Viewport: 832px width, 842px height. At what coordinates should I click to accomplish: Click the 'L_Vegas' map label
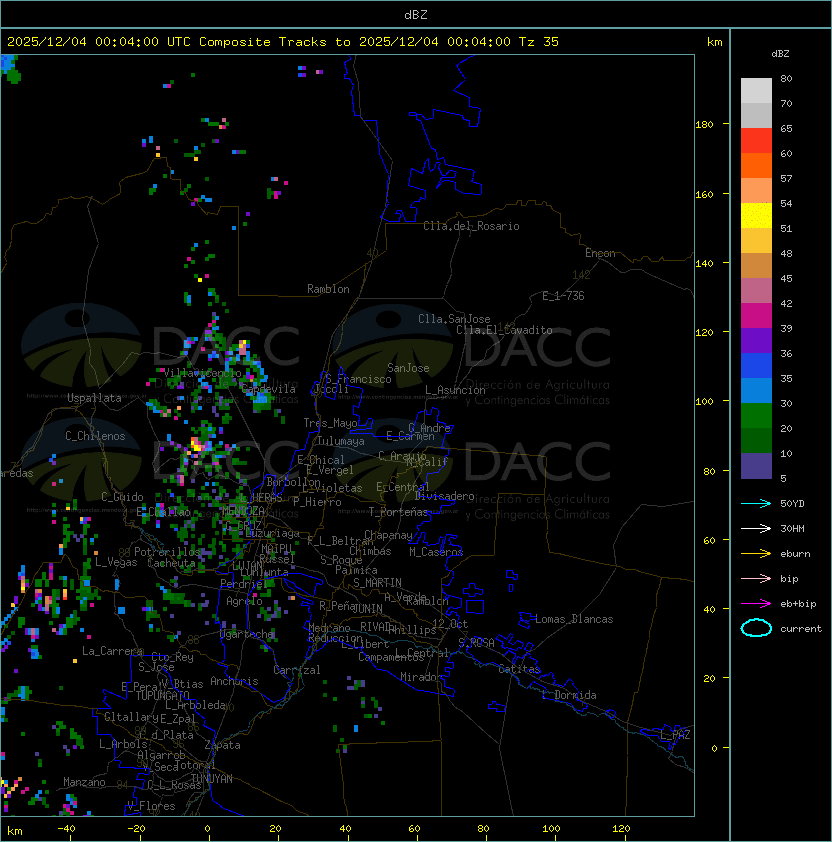(x=116, y=562)
